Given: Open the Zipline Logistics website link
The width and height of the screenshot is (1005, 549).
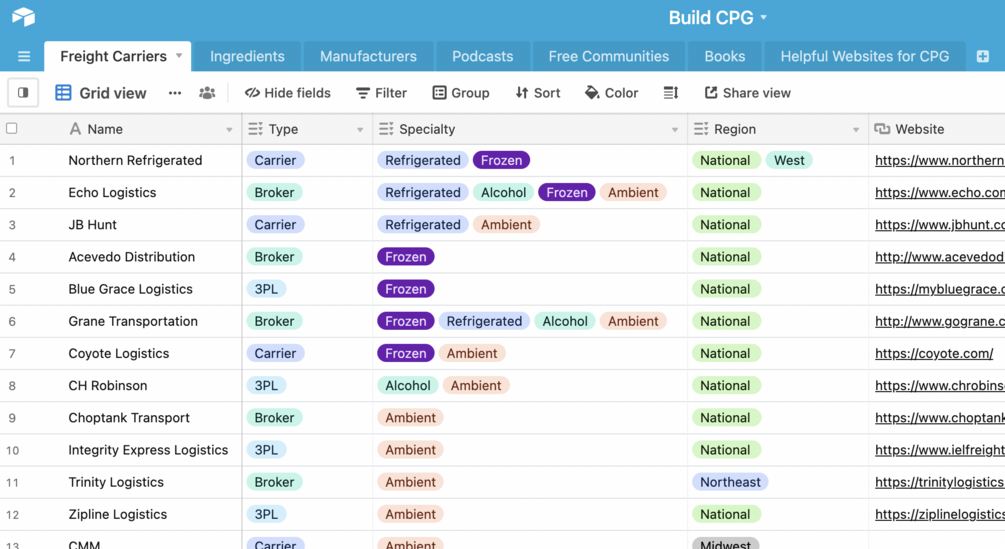Looking at the screenshot, I should [x=940, y=514].
